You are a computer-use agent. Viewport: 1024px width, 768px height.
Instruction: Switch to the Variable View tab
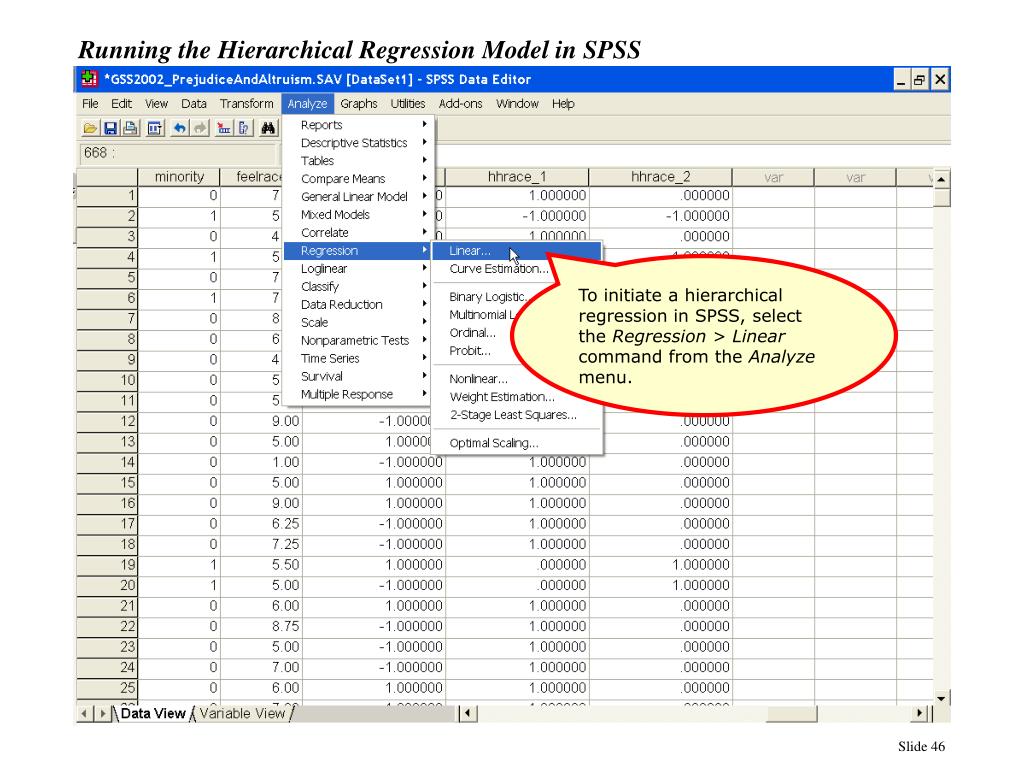(x=242, y=714)
